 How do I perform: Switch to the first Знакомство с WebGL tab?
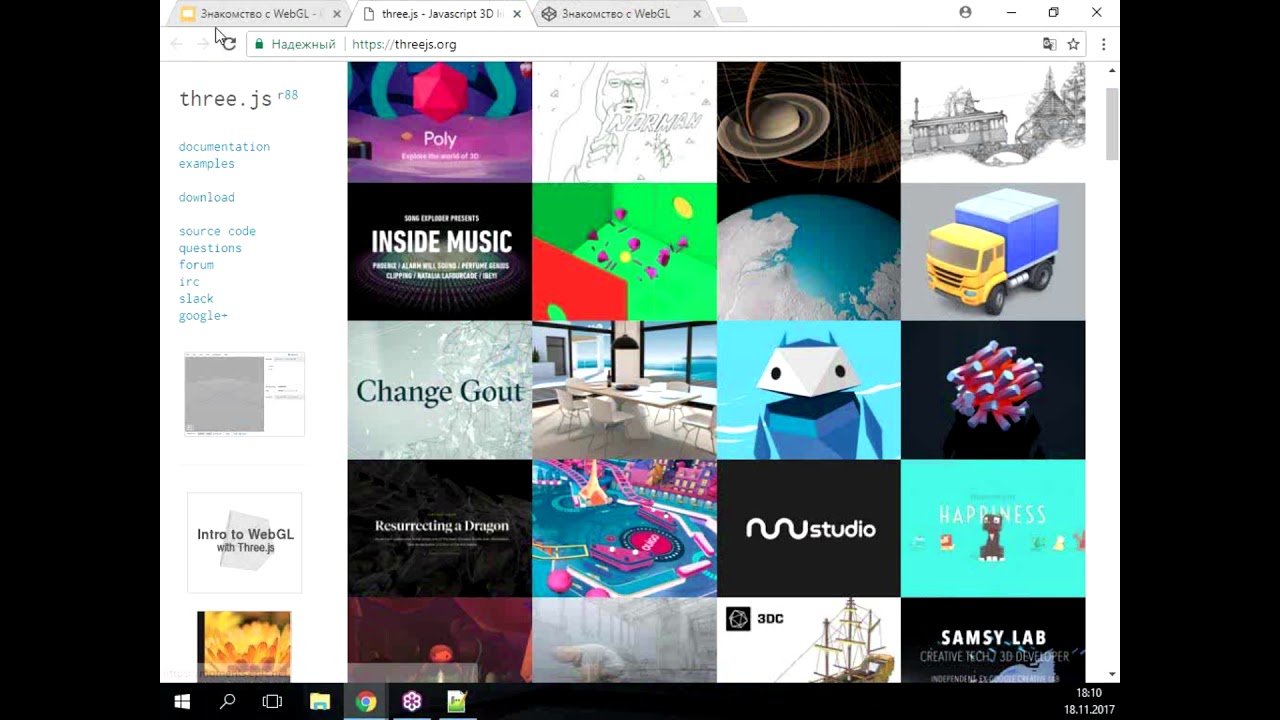tap(260, 14)
